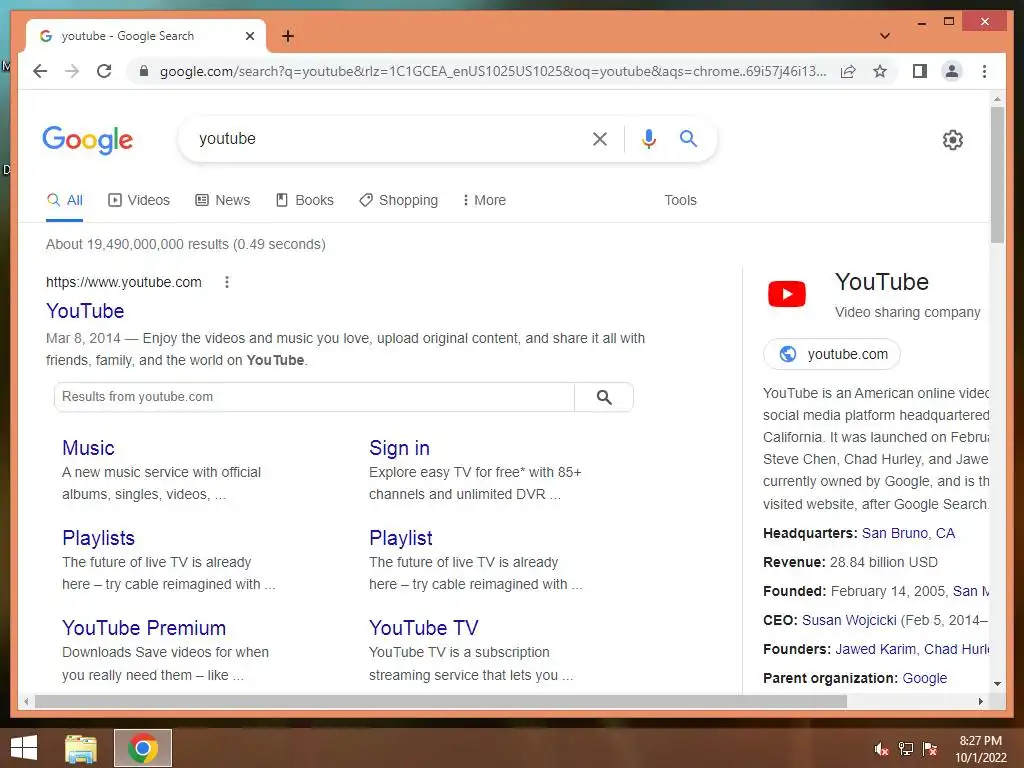Click horizontal scrollbar right arrow

click(x=980, y=701)
